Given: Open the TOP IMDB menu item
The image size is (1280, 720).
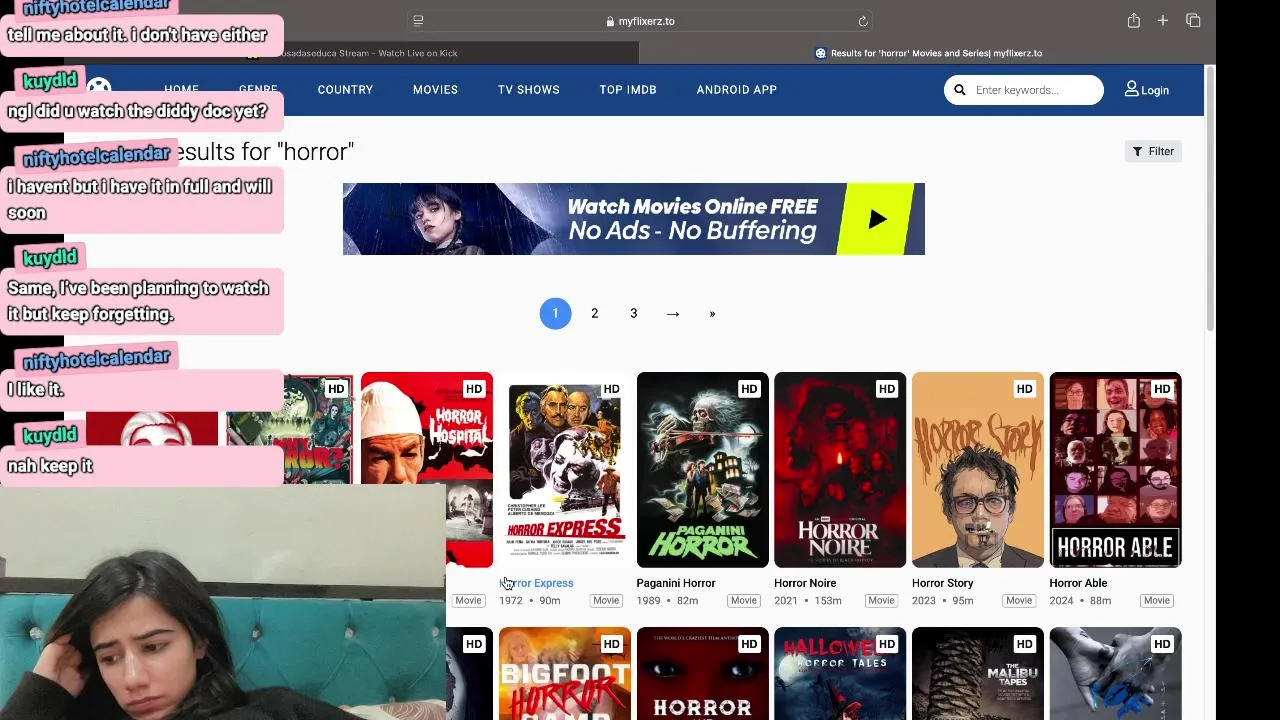Looking at the screenshot, I should click(628, 90).
